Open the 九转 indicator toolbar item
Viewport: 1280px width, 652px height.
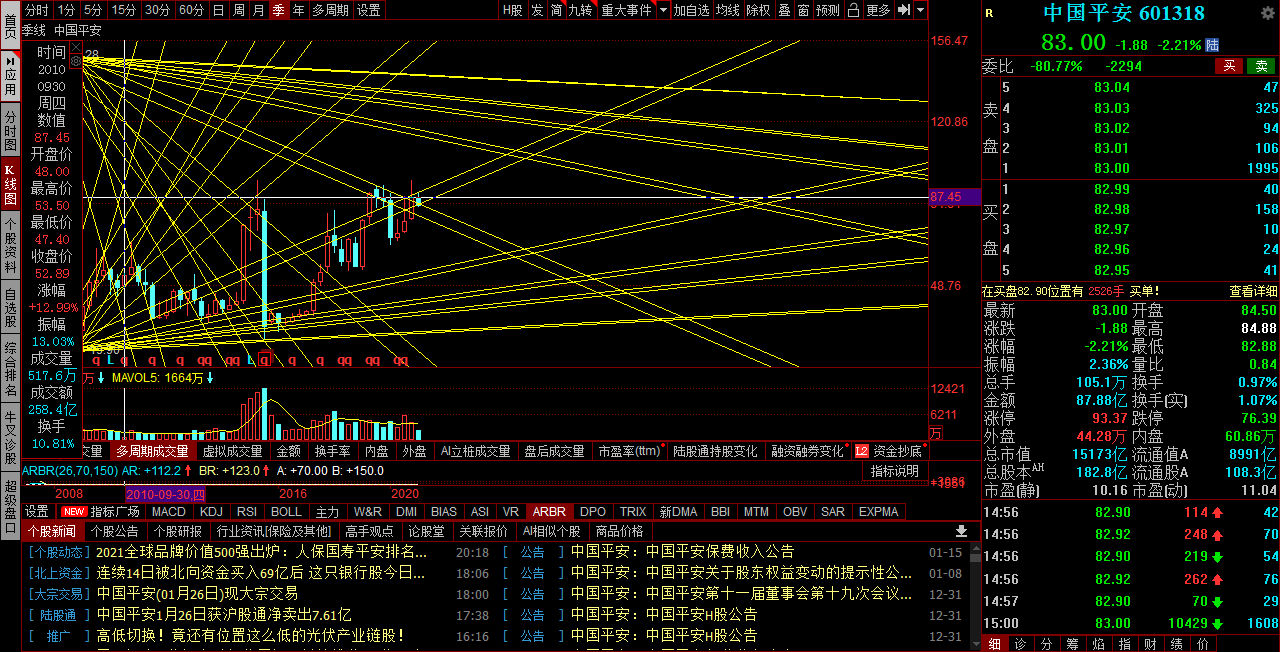pyautogui.click(x=580, y=10)
